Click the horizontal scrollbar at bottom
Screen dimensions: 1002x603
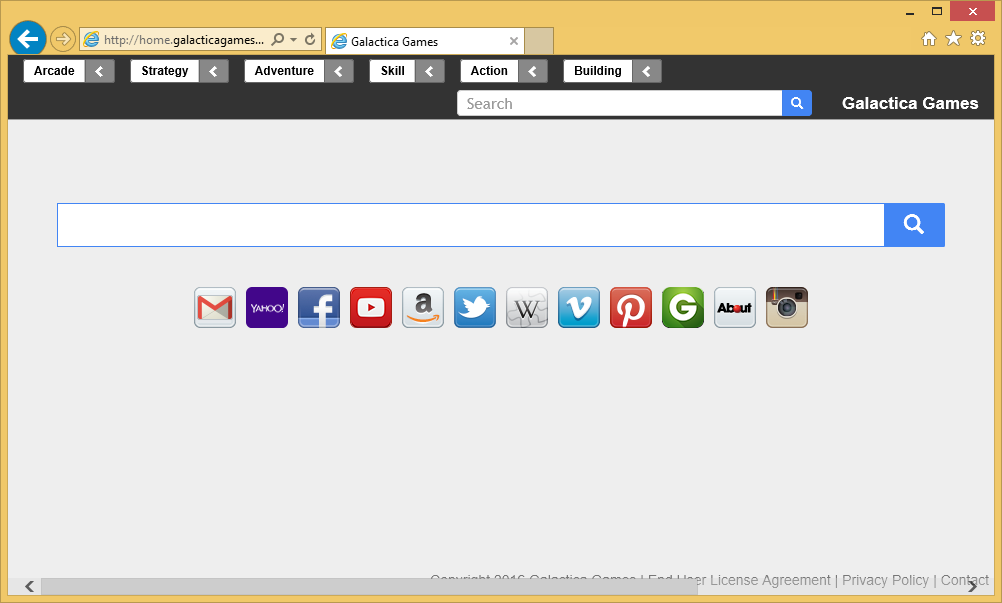coord(368,587)
